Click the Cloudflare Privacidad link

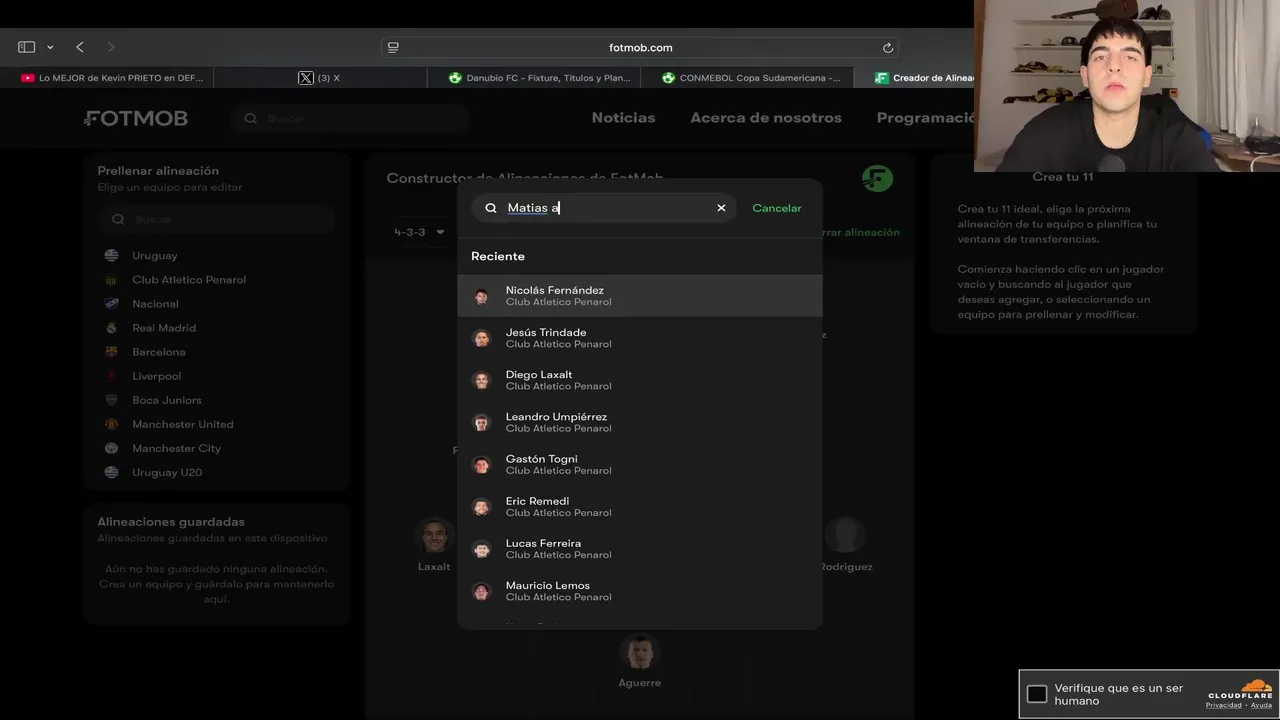coord(1223,705)
